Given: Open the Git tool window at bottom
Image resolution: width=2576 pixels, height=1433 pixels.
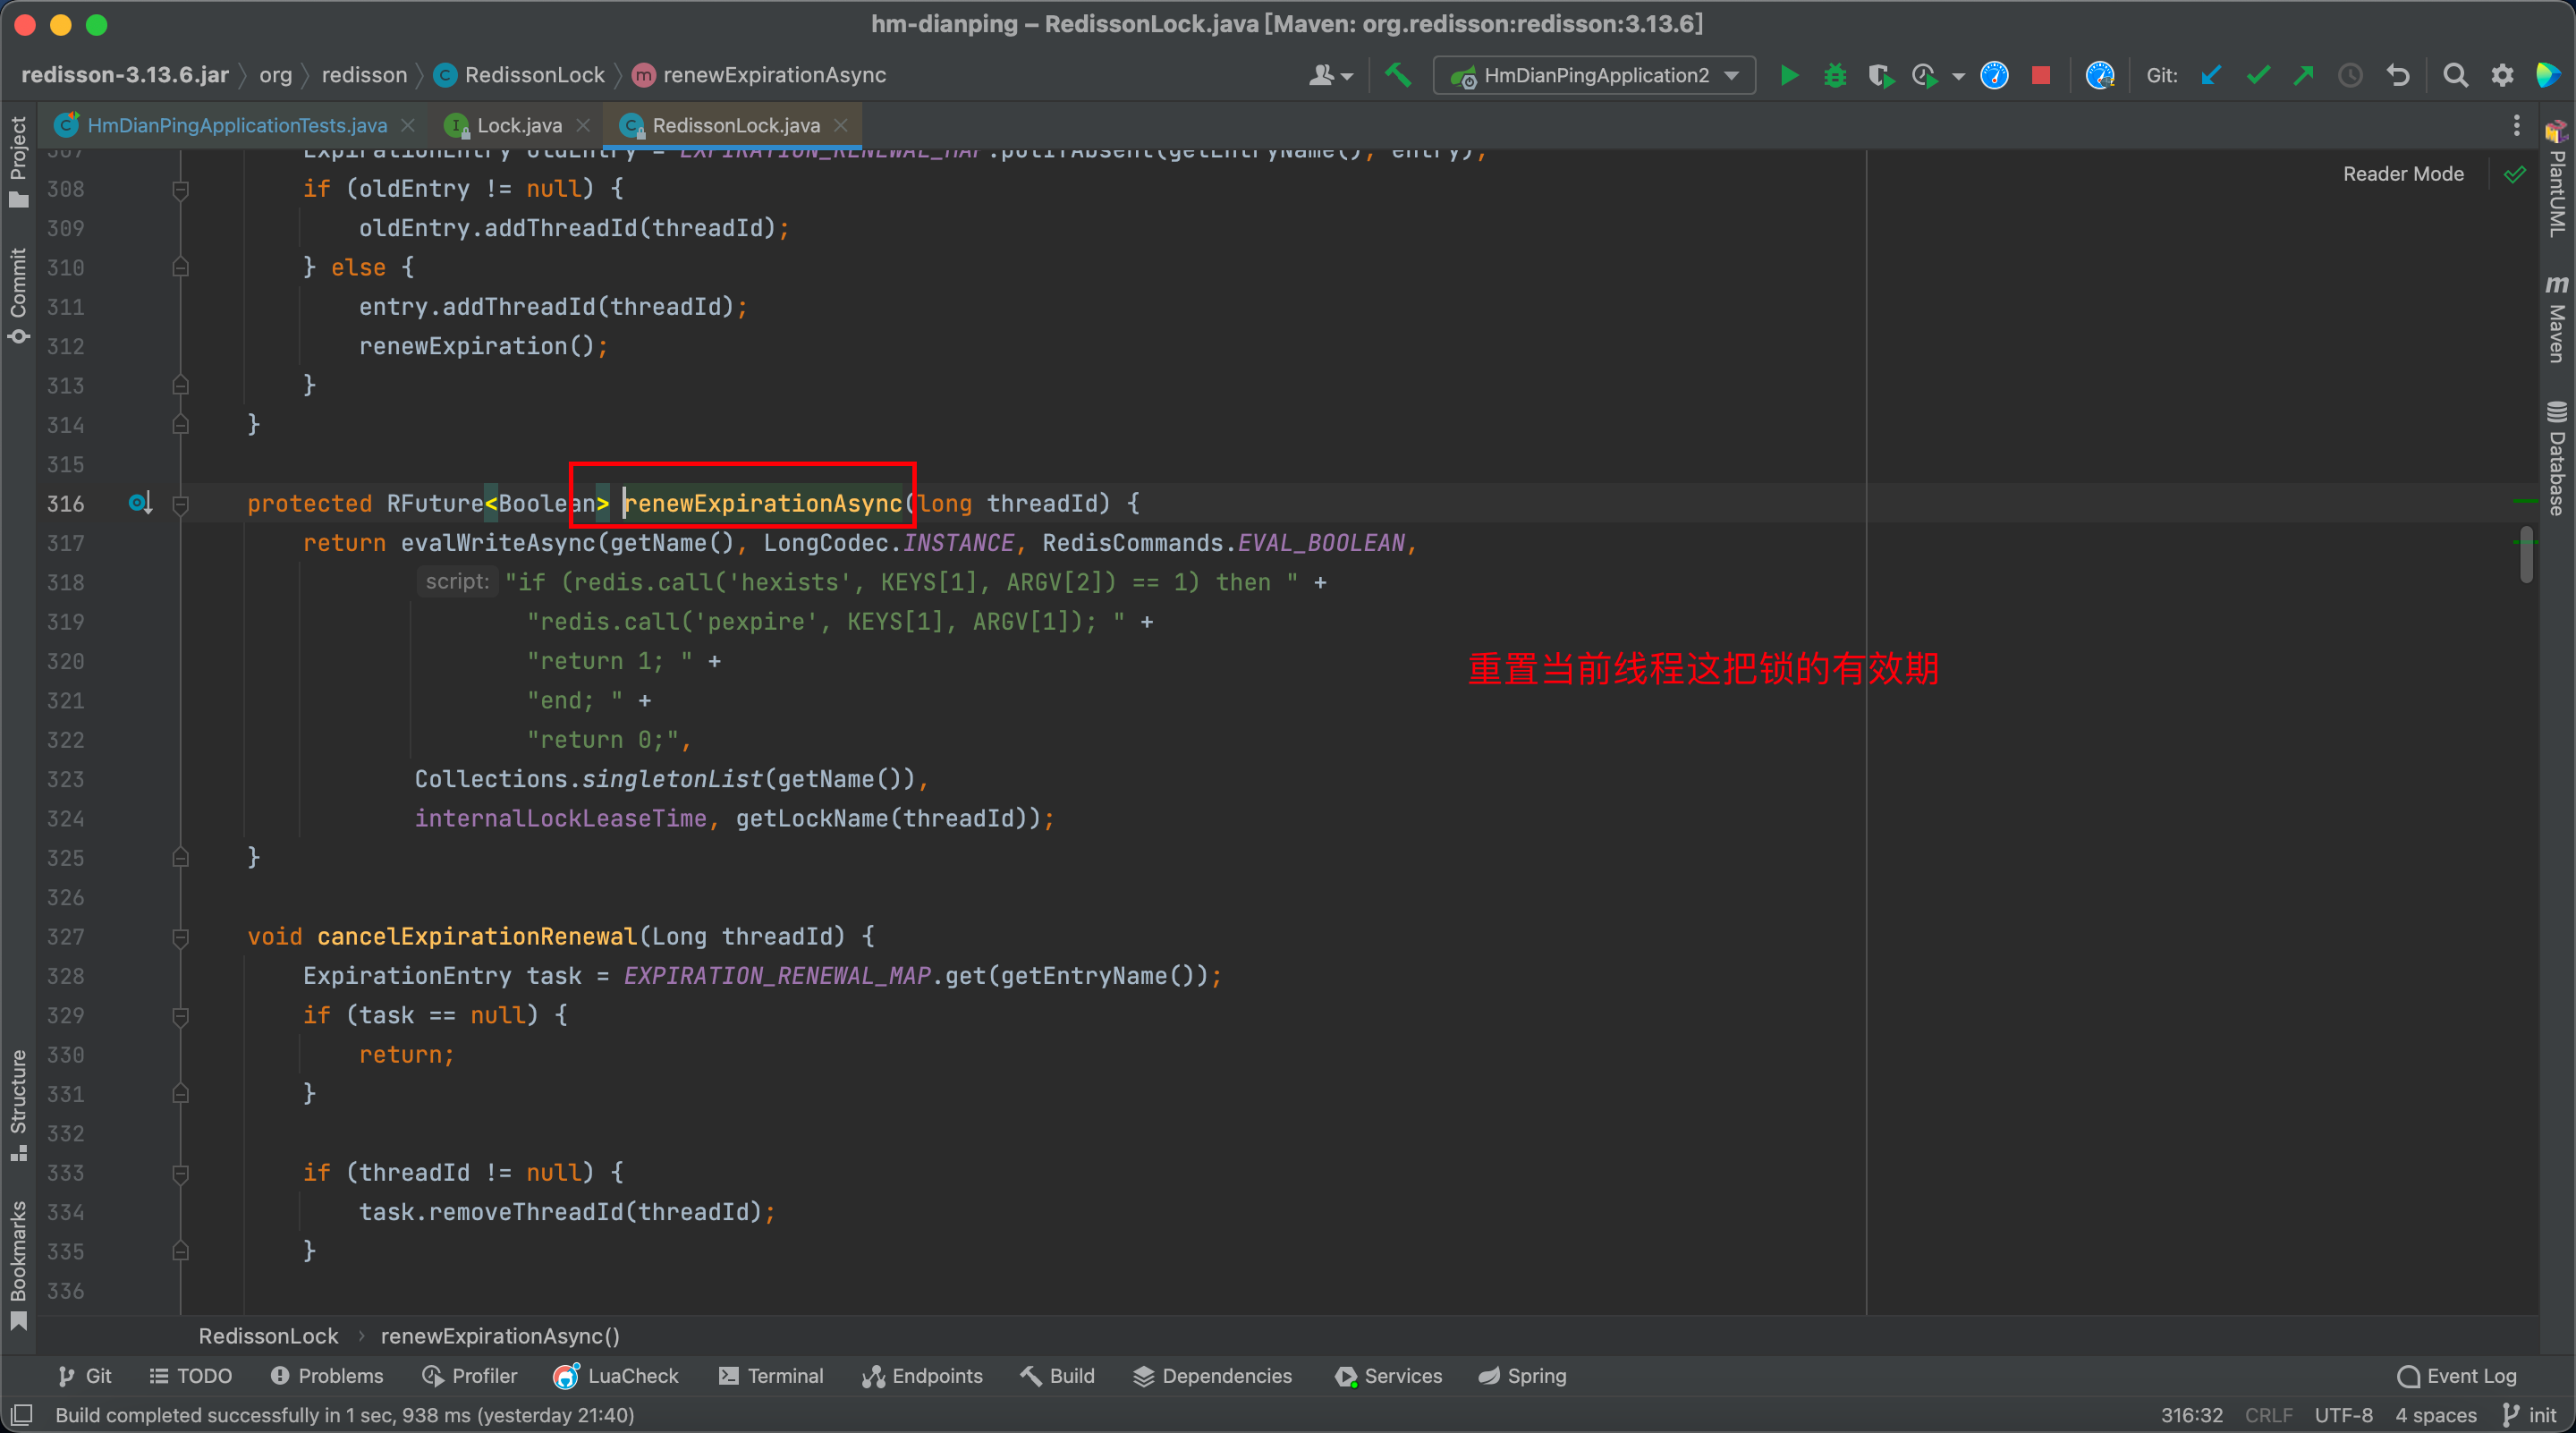Looking at the screenshot, I should (85, 1375).
